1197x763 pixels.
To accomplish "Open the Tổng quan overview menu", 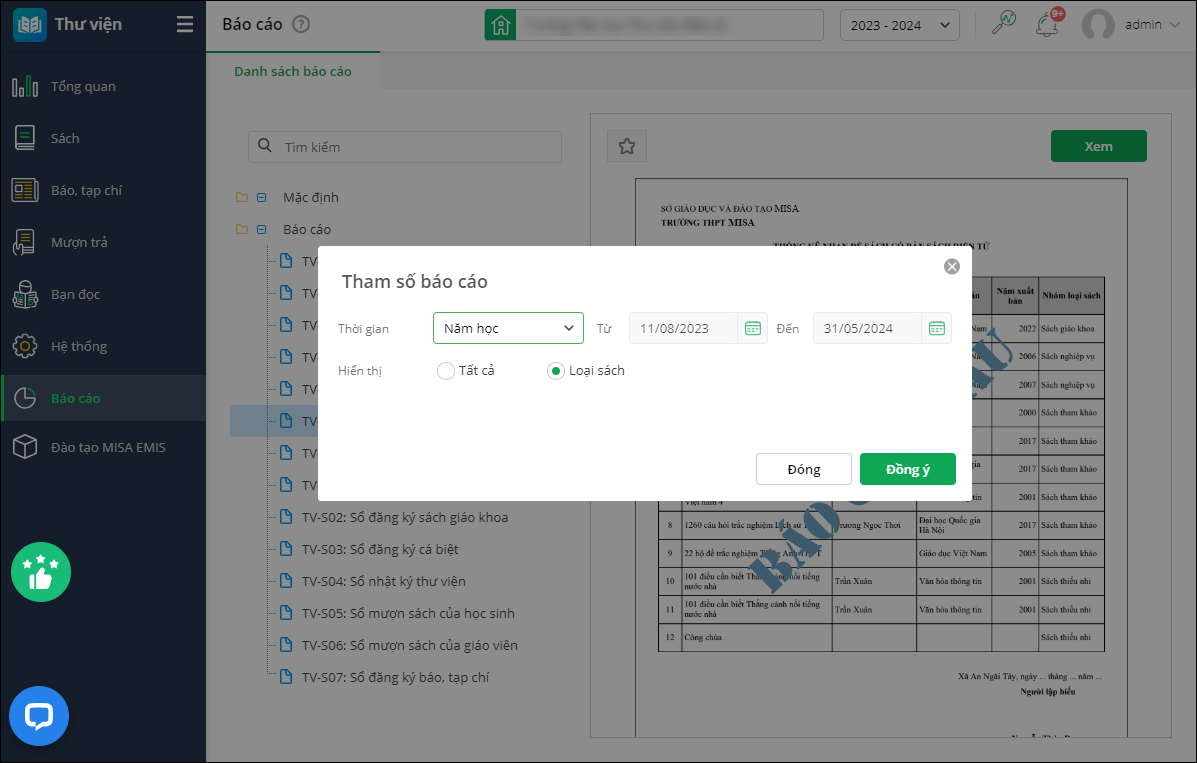I will tap(103, 86).
